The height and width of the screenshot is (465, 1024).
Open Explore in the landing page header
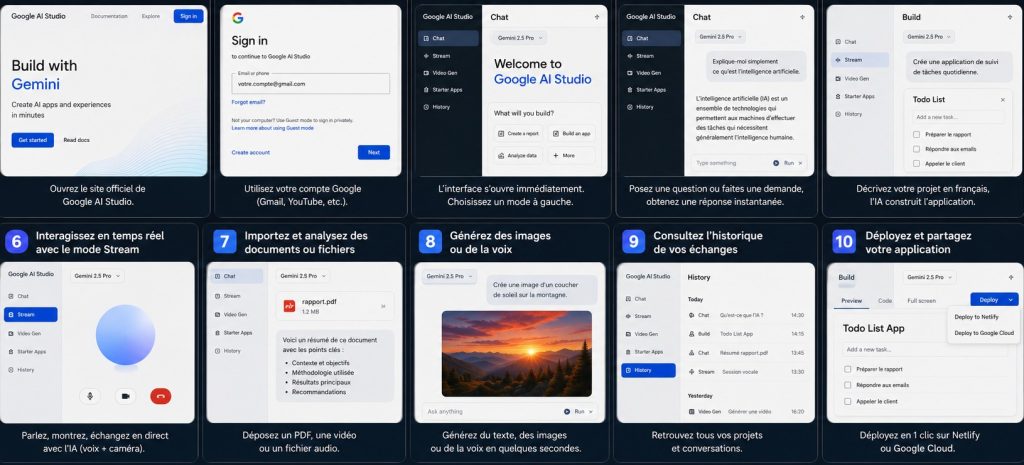(150, 16)
